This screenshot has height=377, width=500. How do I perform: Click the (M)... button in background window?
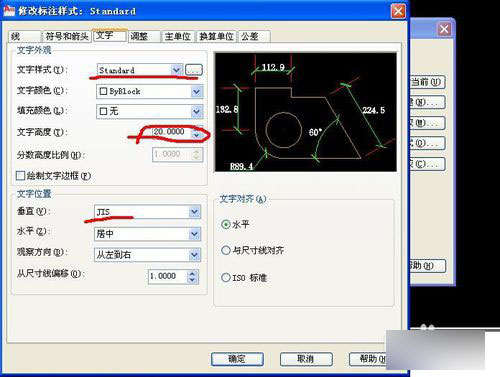[427, 123]
